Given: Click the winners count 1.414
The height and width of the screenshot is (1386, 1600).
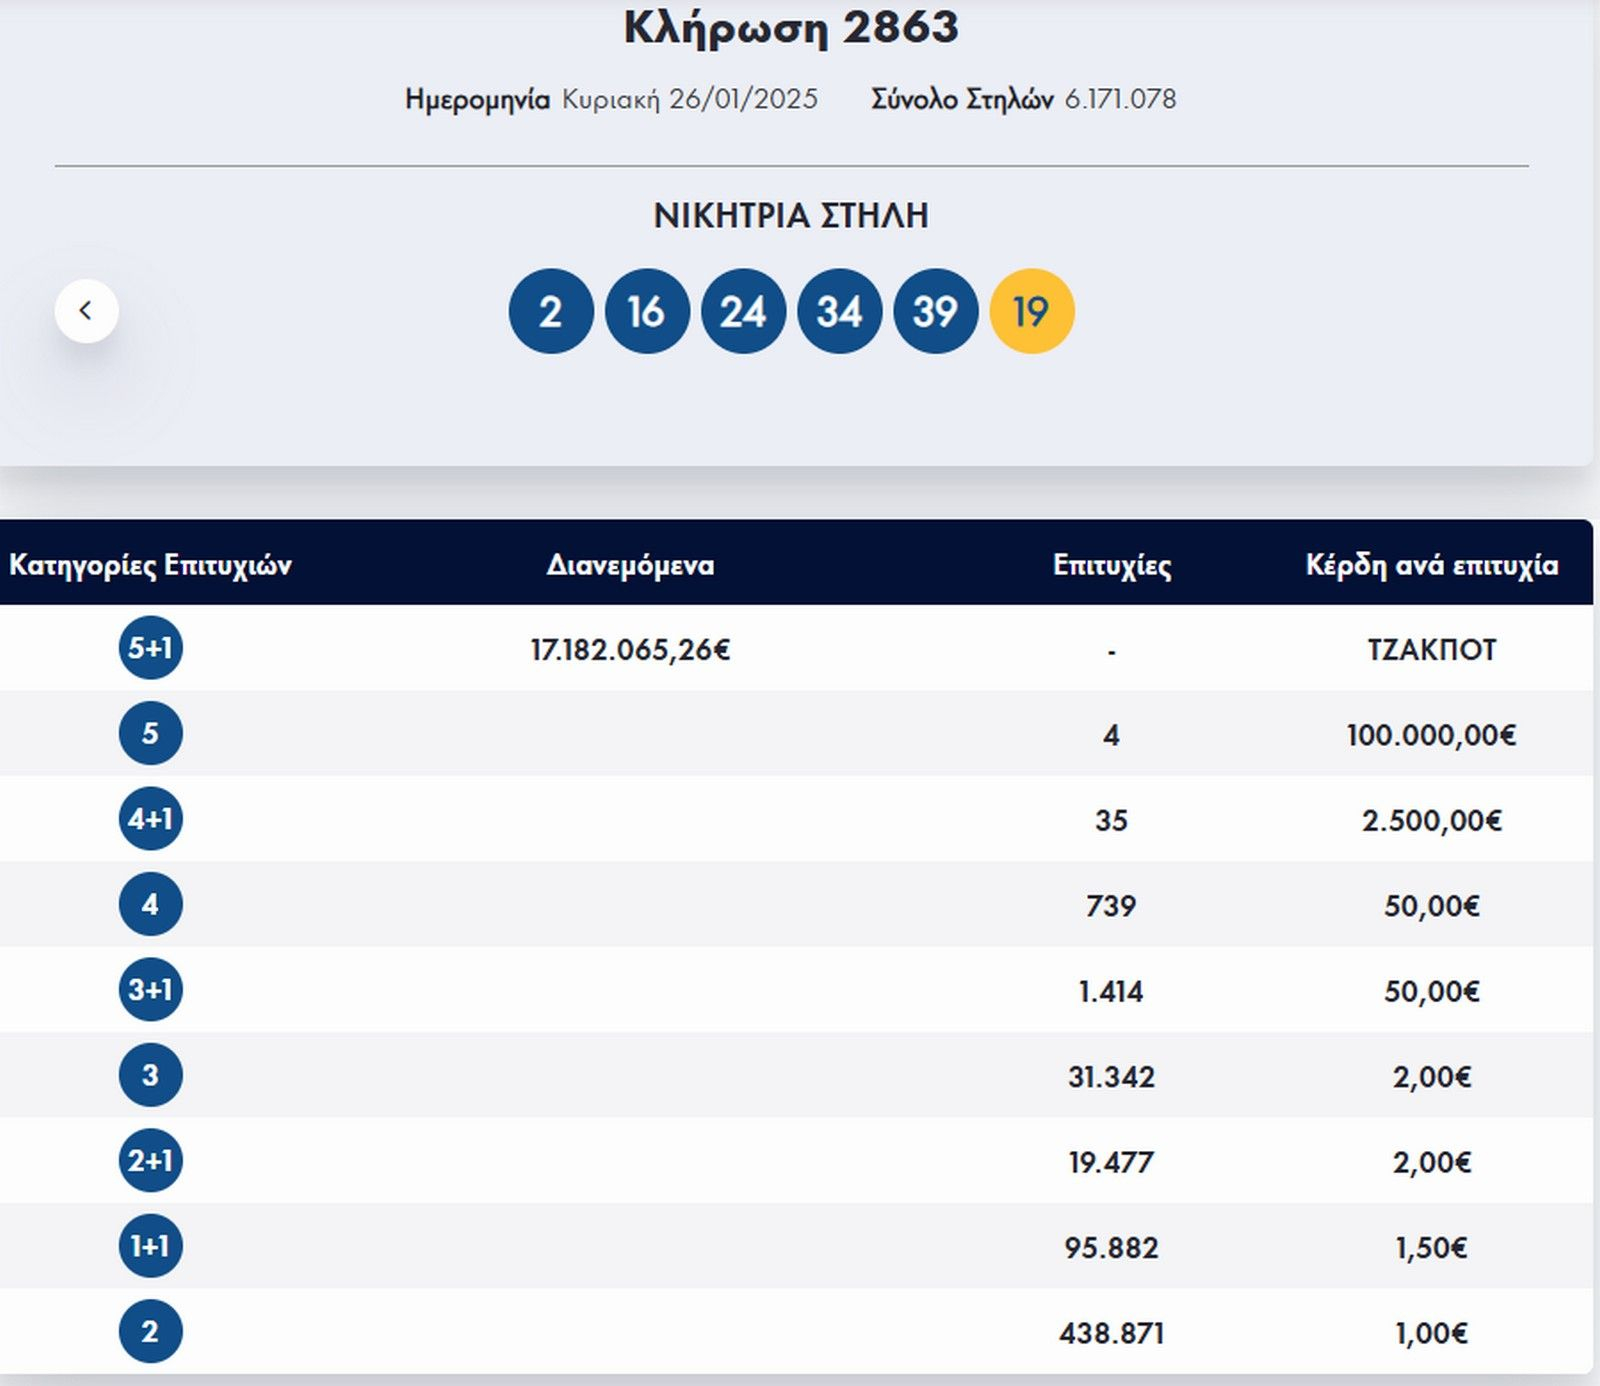Looking at the screenshot, I should [1112, 992].
